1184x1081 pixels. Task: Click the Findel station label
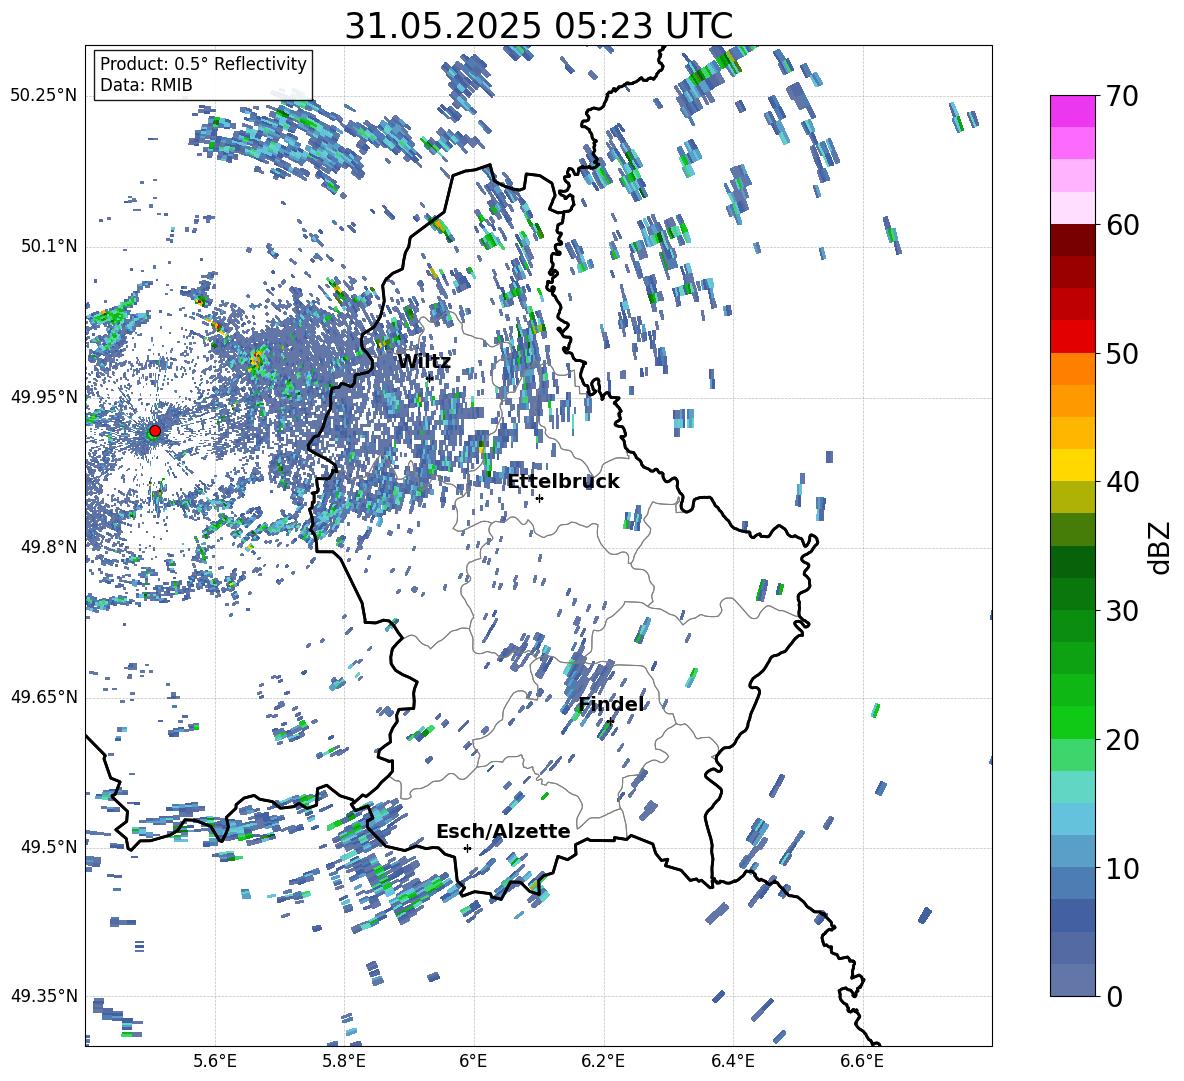pos(611,704)
